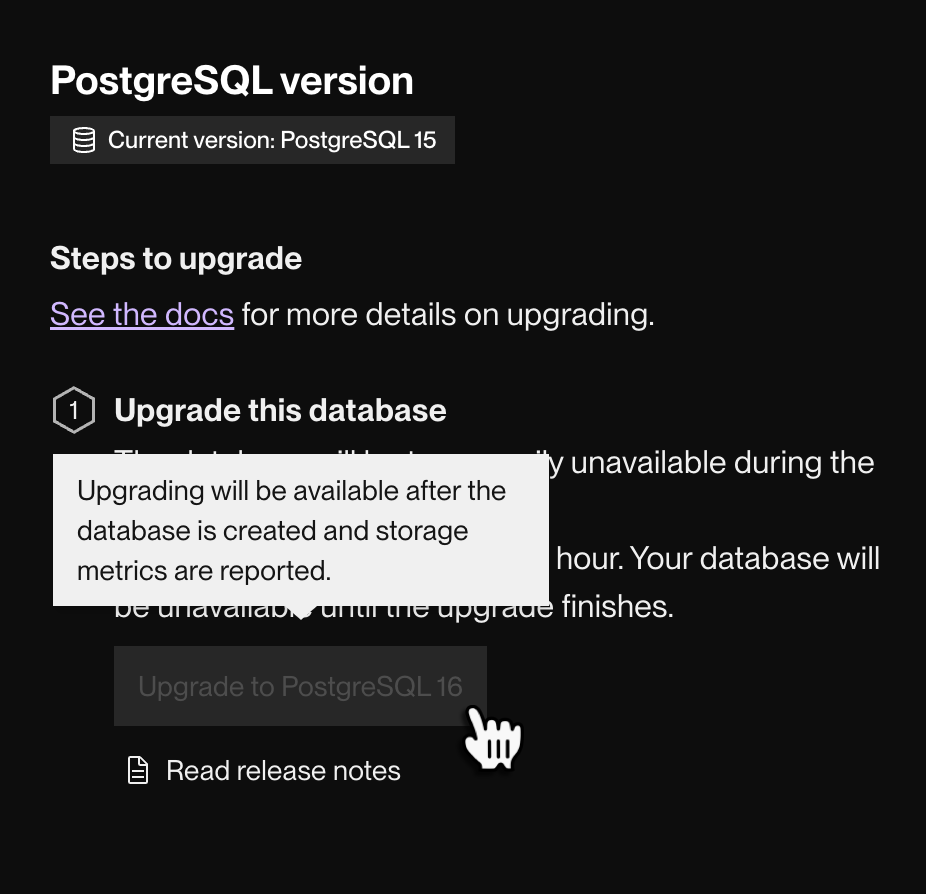Click the hexagonal numbered step indicator
The image size is (926, 894).
[x=74, y=409]
